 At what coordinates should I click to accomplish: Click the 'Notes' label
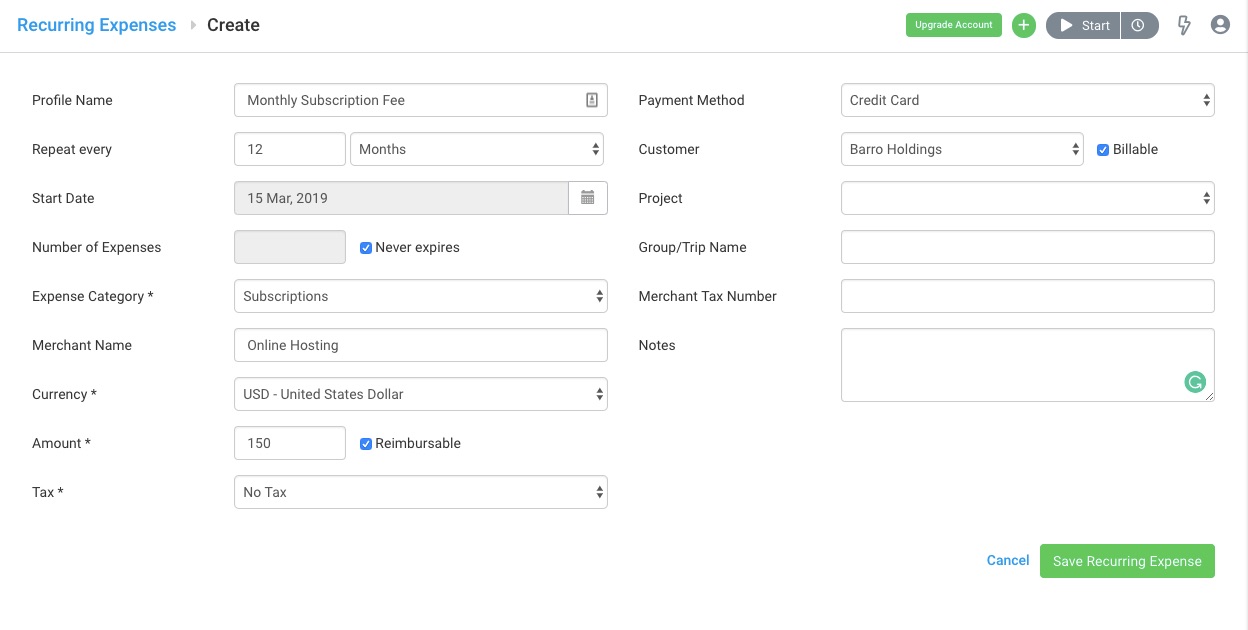(x=657, y=345)
